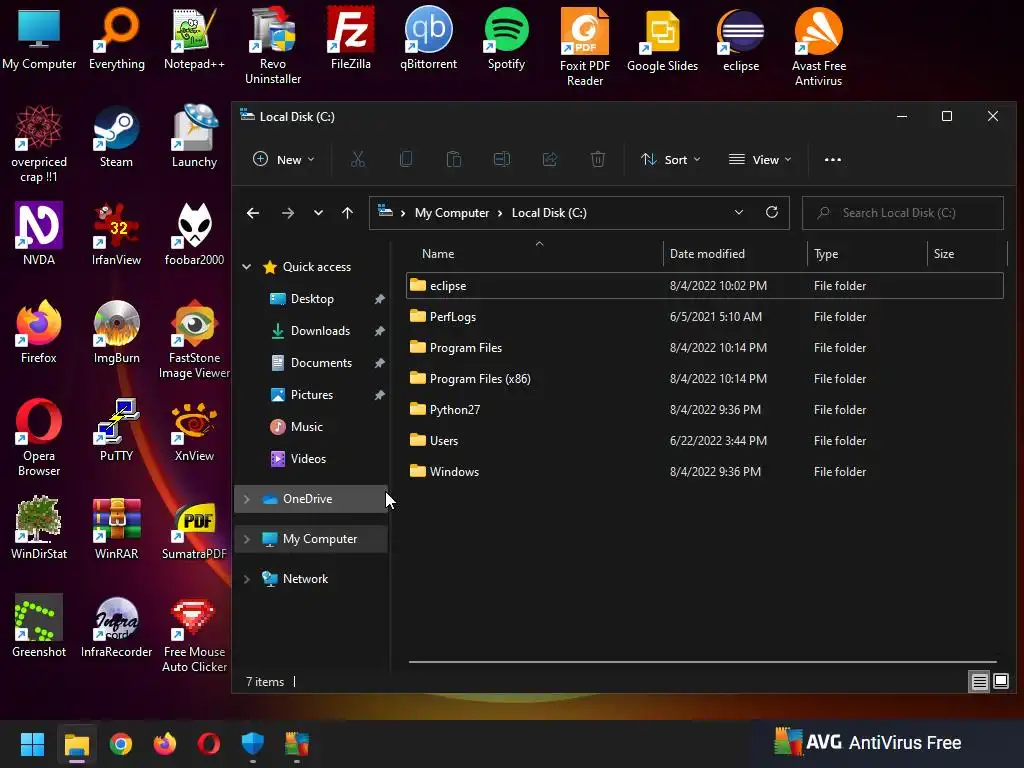Select the Python27 folder row
The width and height of the screenshot is (1024, 768).
point(705,409)
